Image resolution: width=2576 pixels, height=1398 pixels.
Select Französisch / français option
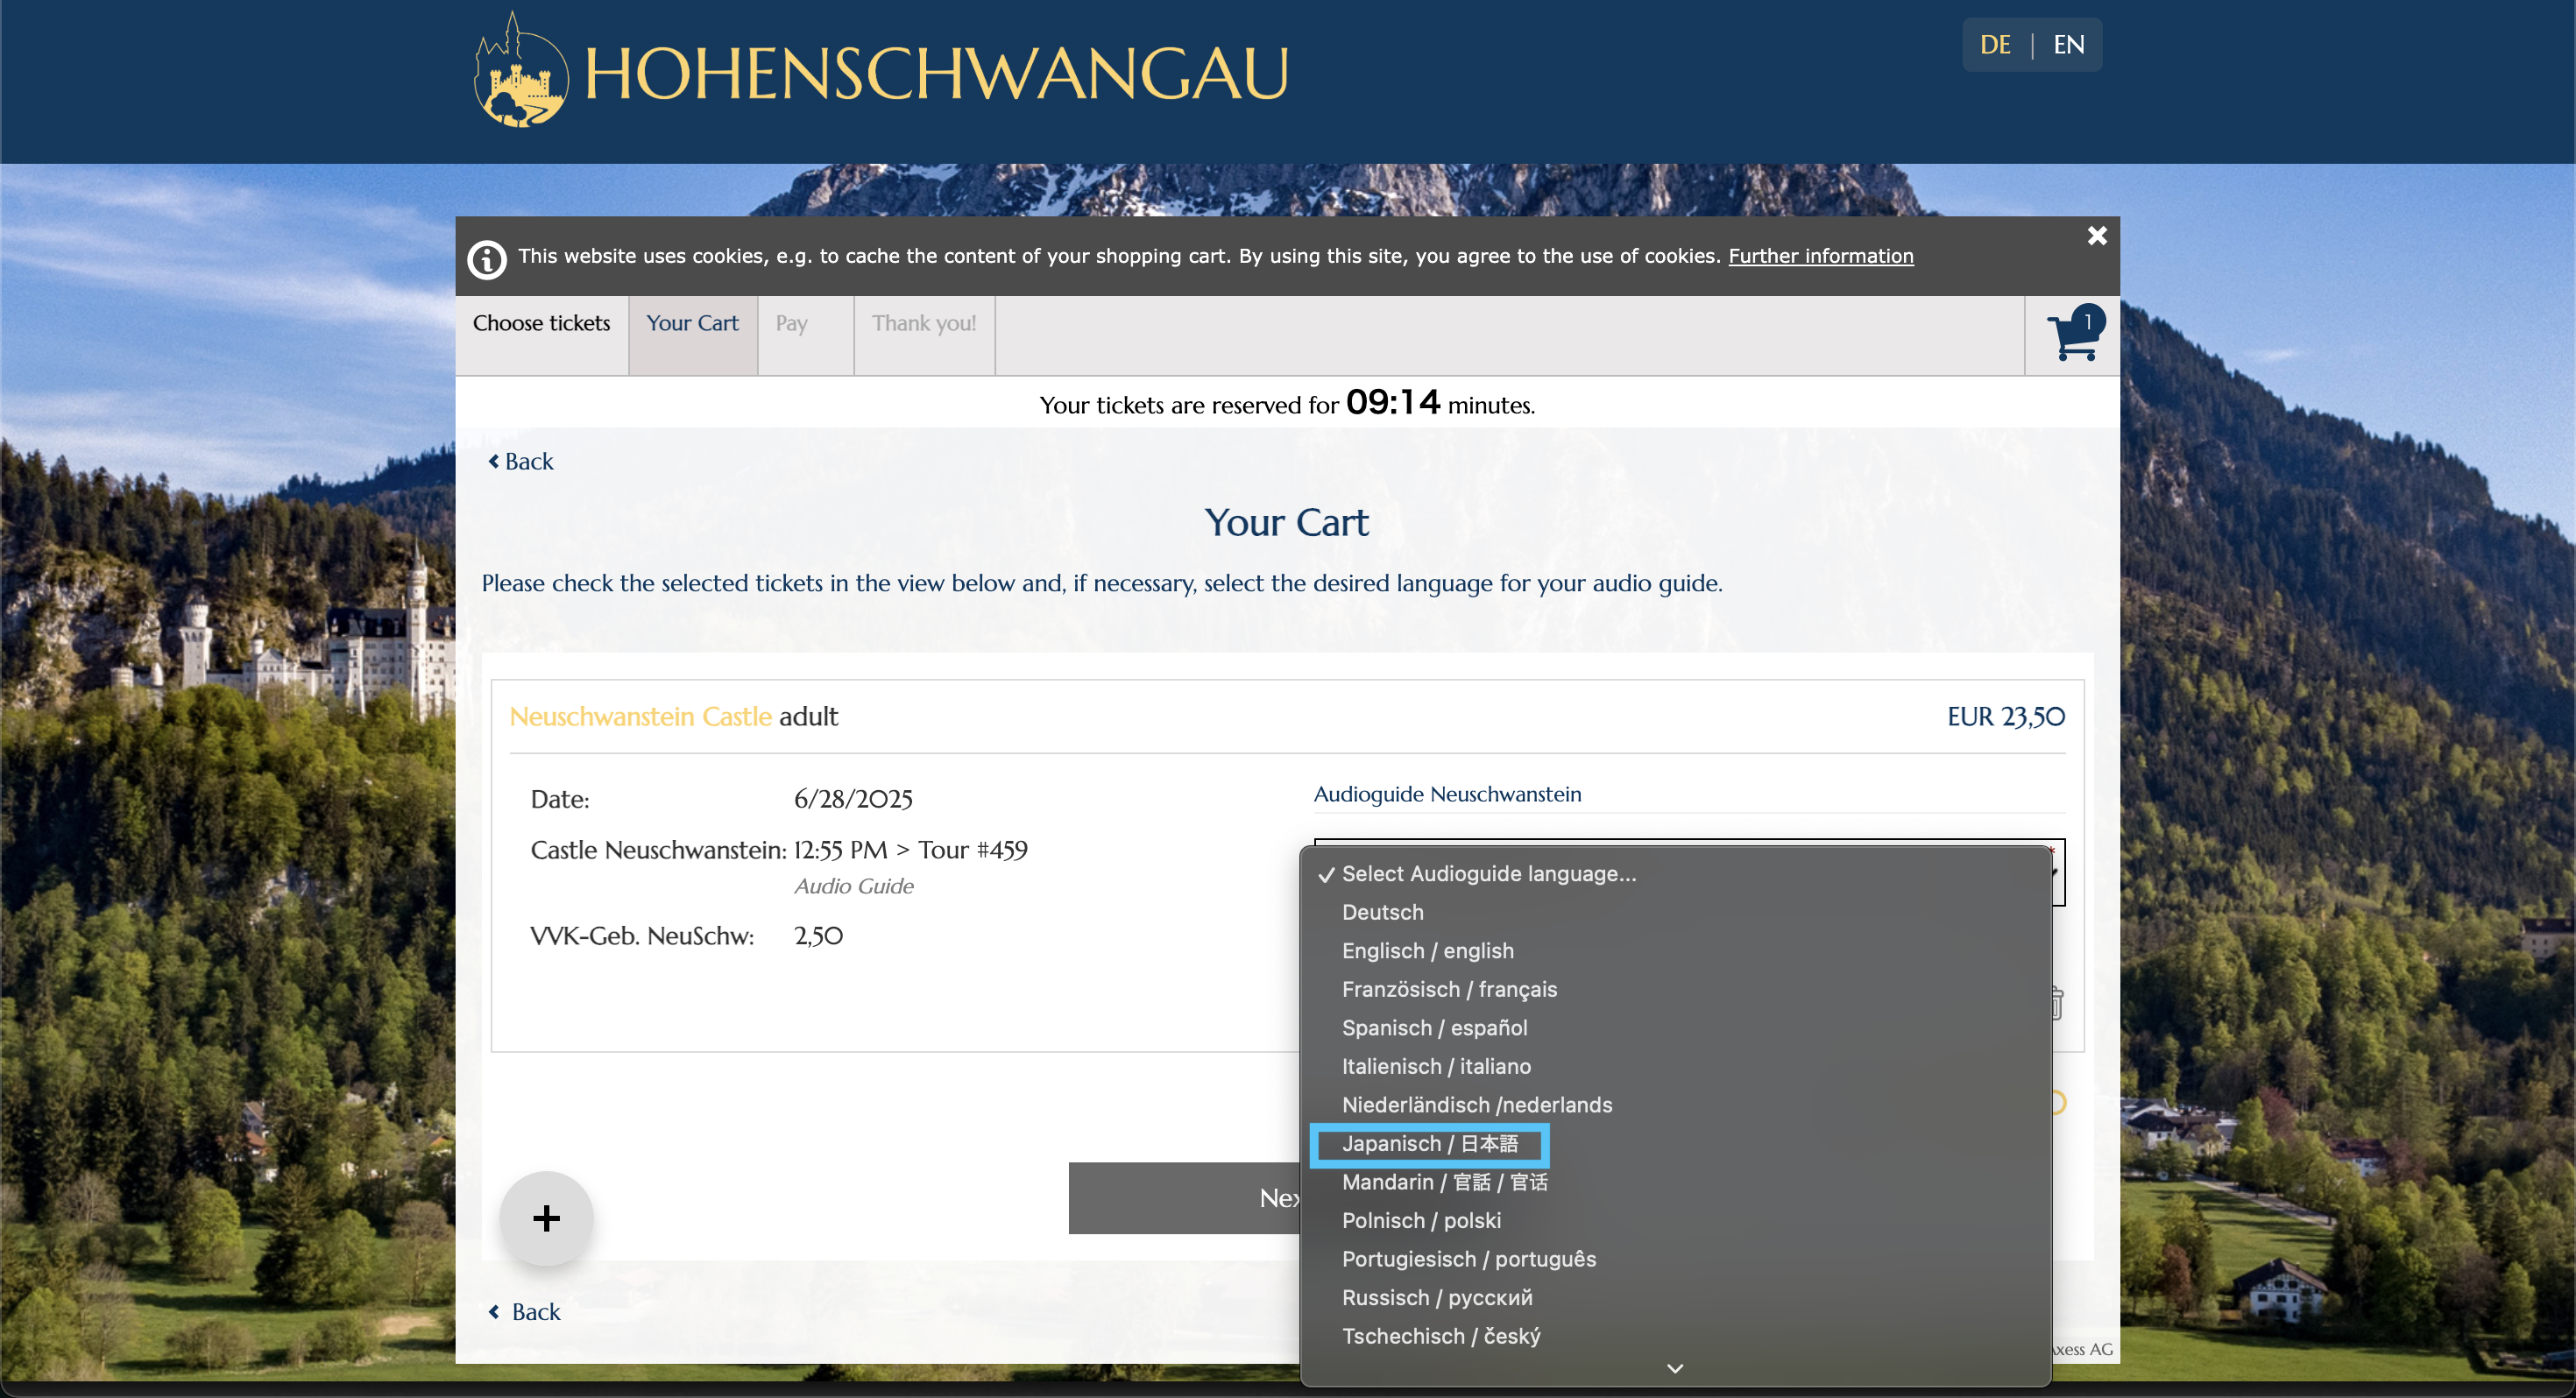tap(1676, 989)
